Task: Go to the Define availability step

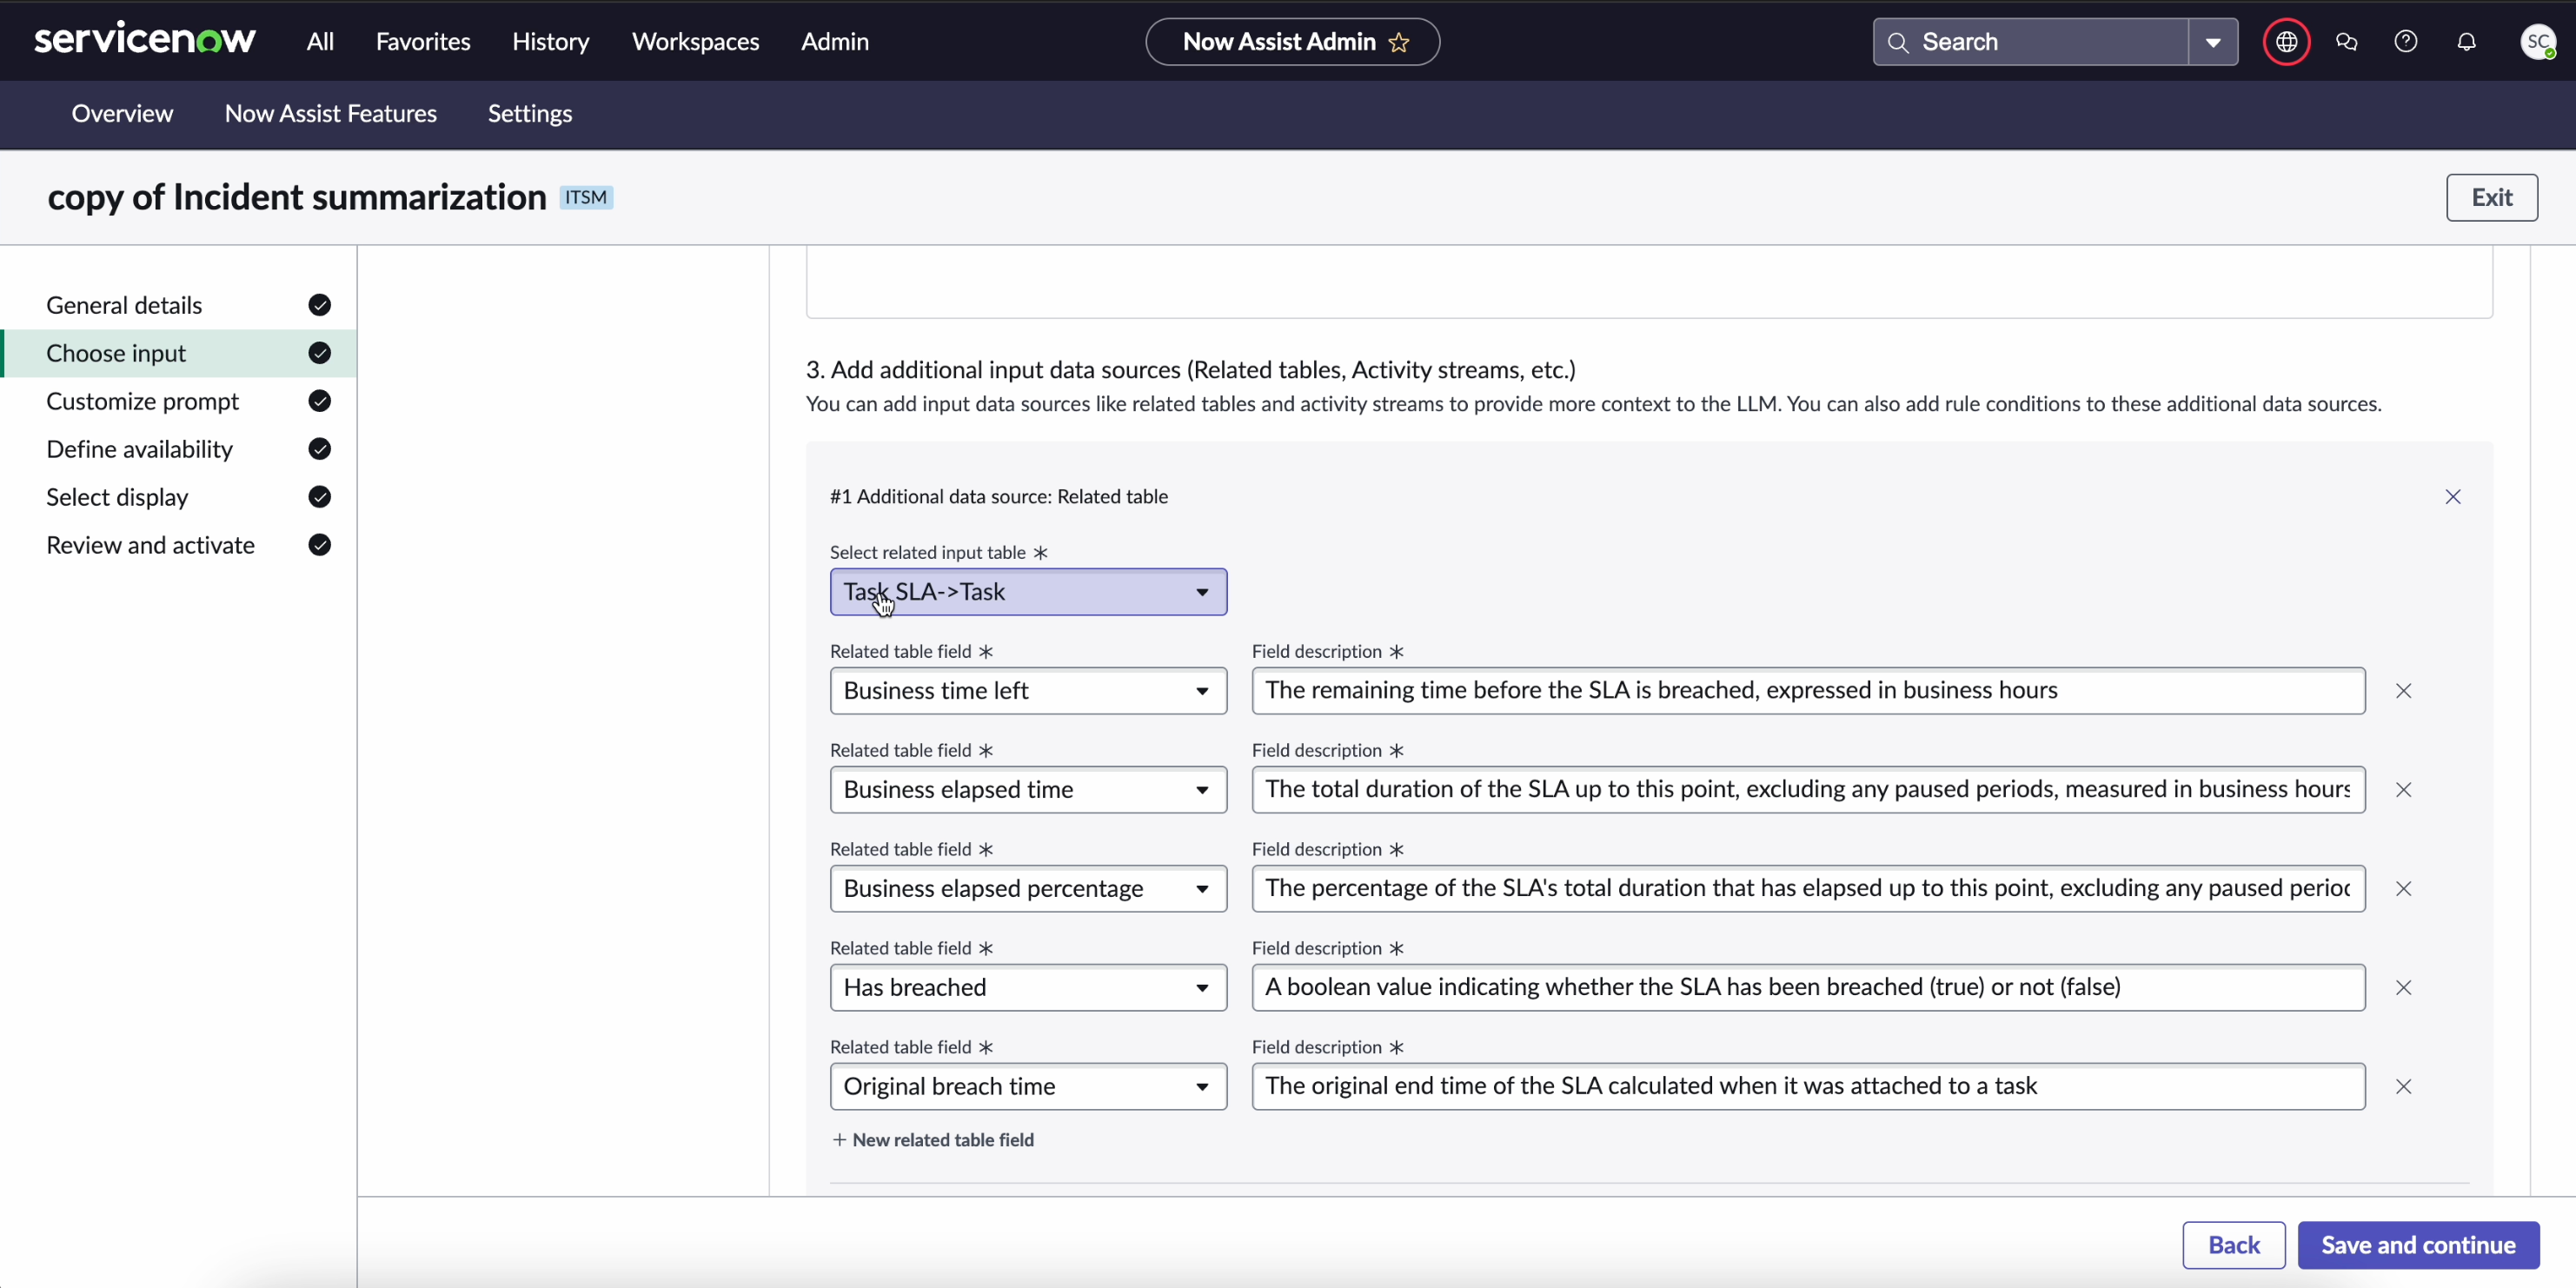Action: (179, 449)
